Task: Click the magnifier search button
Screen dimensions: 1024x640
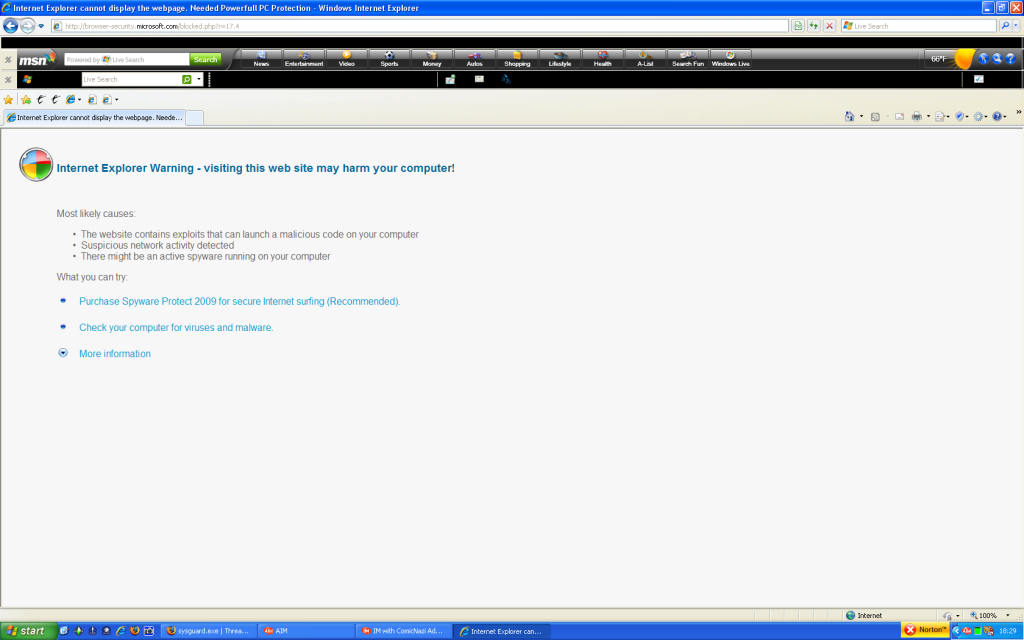Action: 1005,26
